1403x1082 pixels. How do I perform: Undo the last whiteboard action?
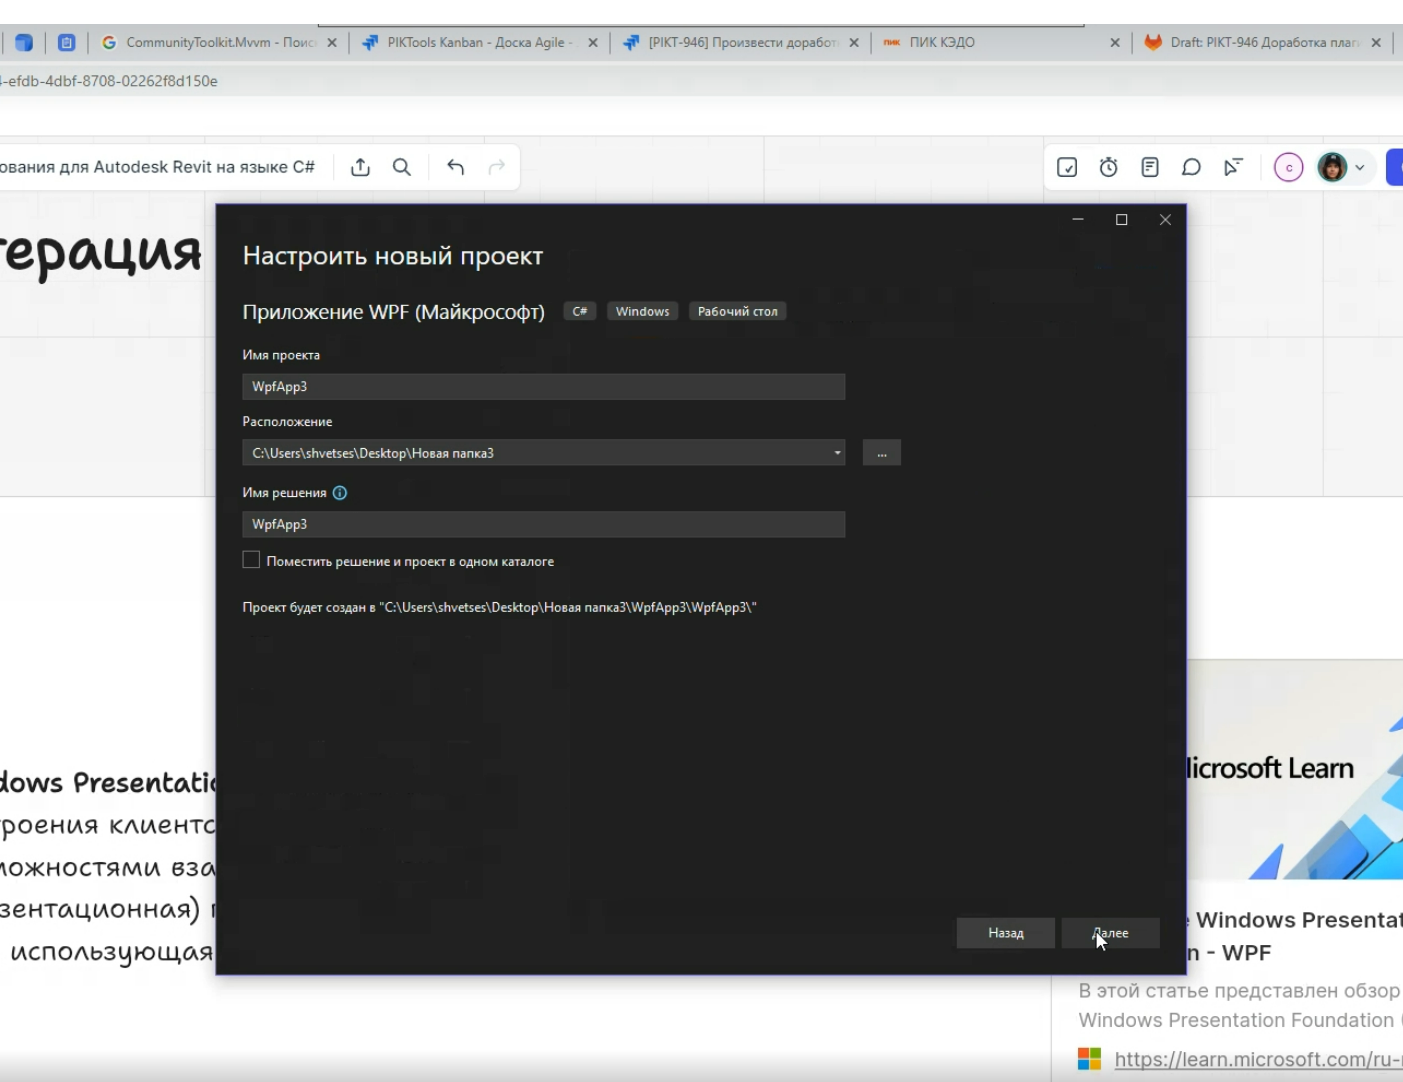pos(456,167)
